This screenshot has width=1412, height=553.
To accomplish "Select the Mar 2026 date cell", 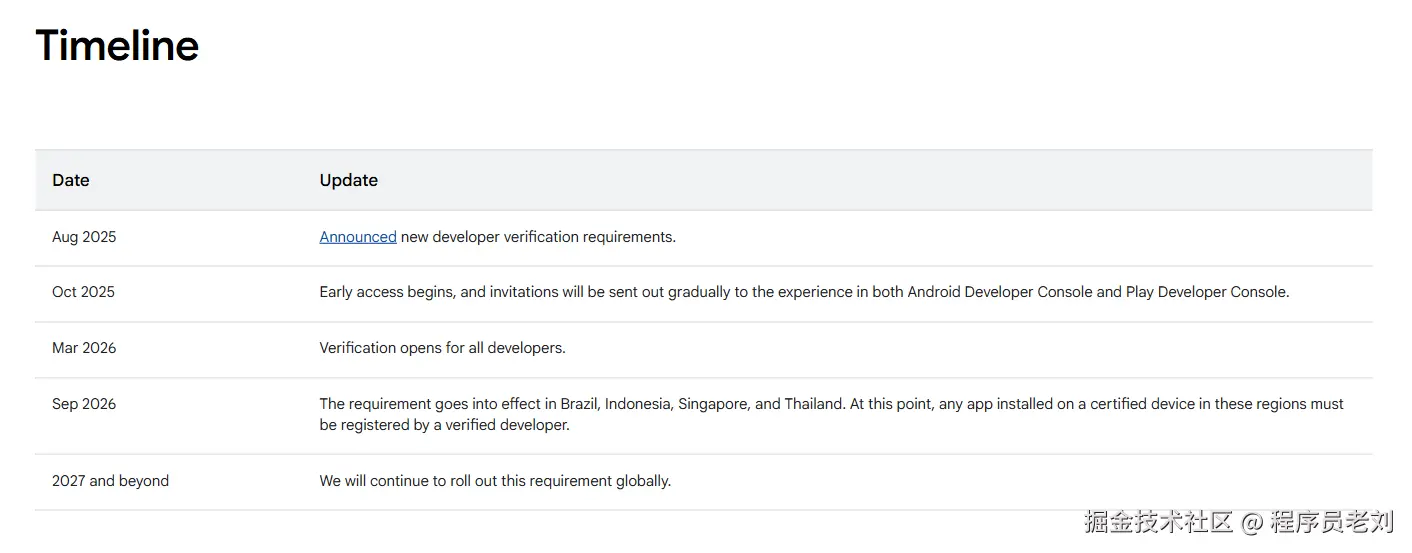I will click(x=84, y=348).
